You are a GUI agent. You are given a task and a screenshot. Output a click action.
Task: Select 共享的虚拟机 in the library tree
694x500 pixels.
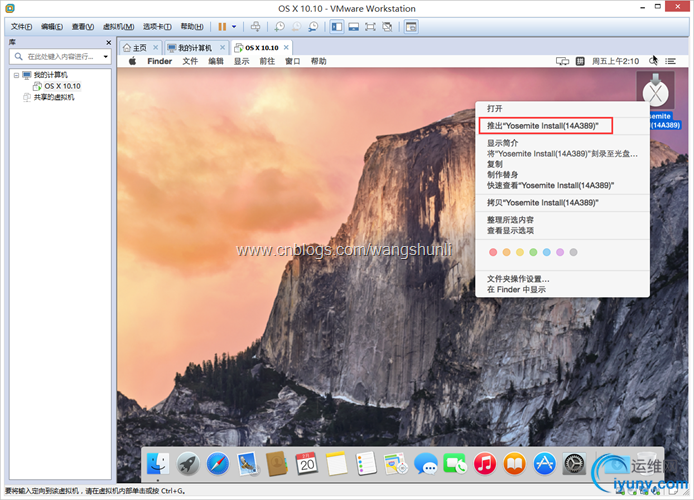(x=54, y=97)
